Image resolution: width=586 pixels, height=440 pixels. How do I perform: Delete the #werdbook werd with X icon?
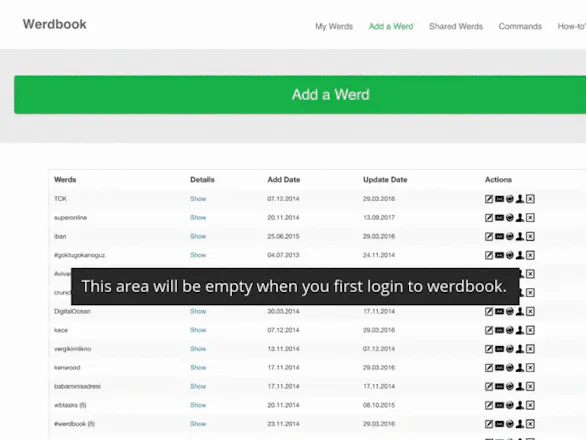click(x=530, y=424)
